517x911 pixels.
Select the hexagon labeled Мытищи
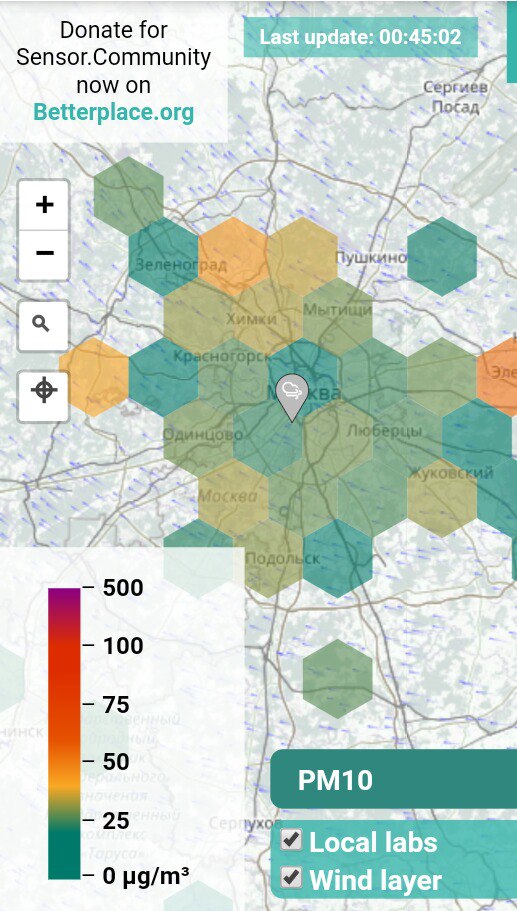[x=338, y=317]
